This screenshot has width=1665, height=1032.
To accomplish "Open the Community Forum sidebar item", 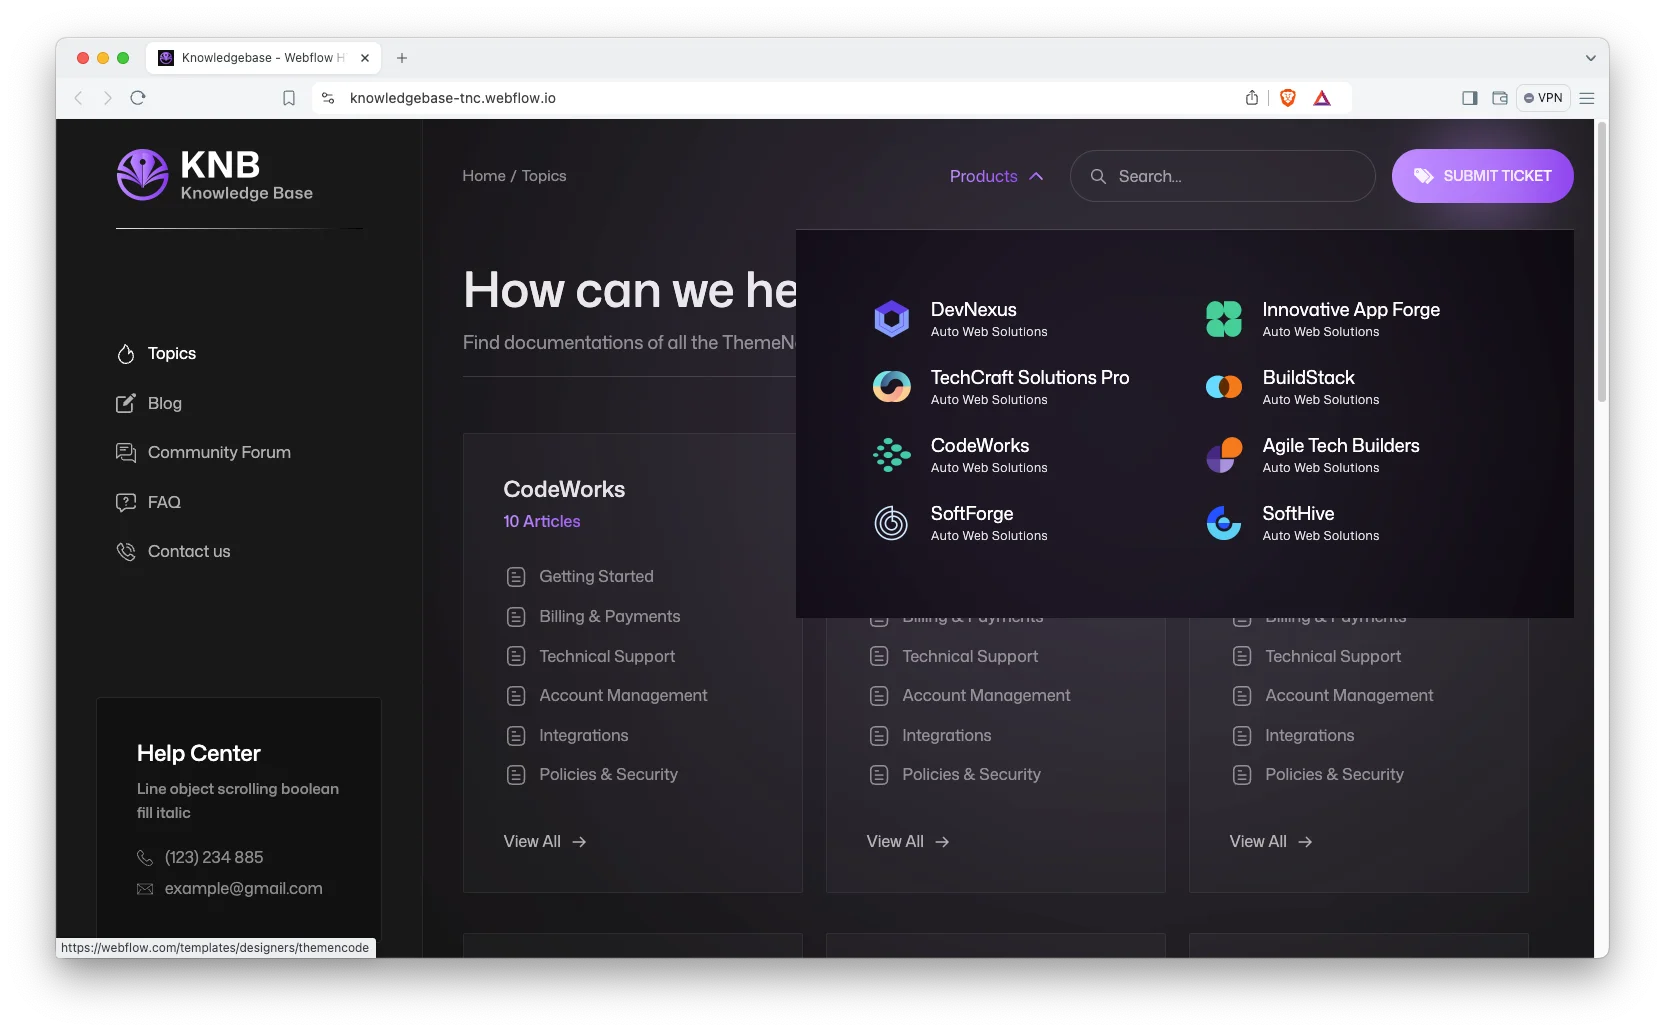I will 219,453.
